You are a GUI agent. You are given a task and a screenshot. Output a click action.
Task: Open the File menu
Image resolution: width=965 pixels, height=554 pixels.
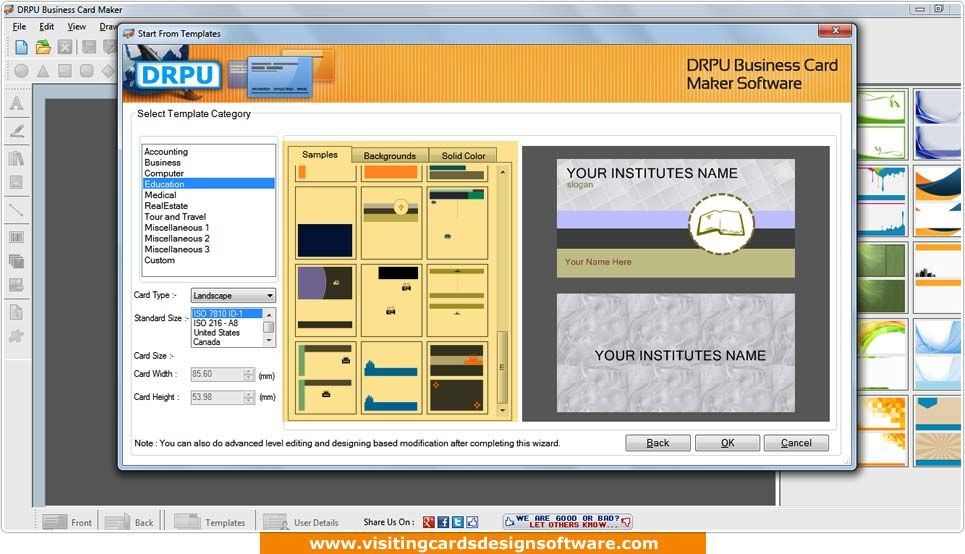[19, 26]
